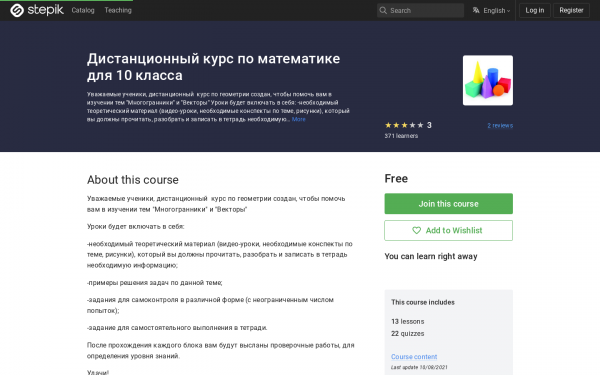Screen dimensions: 600x375
Task: Open the Course content link
Action: (x=414, y=357)
